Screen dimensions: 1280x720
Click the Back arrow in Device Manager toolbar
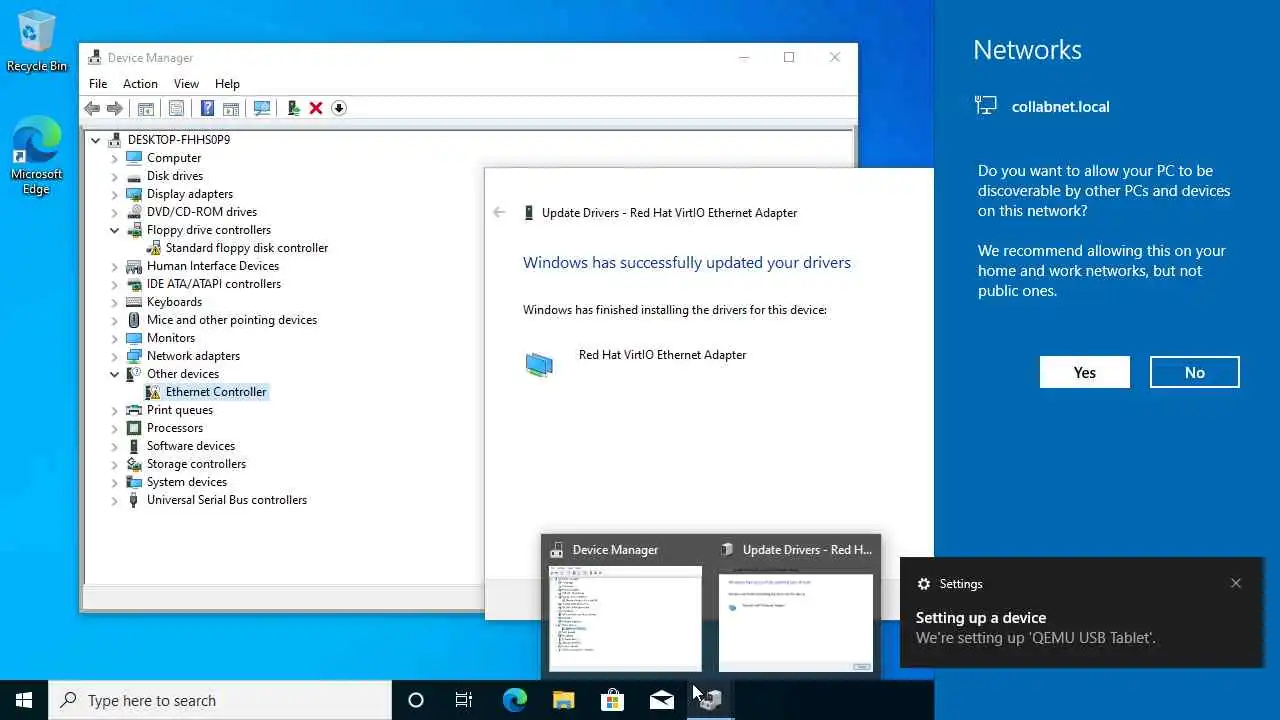coord(92,108)
